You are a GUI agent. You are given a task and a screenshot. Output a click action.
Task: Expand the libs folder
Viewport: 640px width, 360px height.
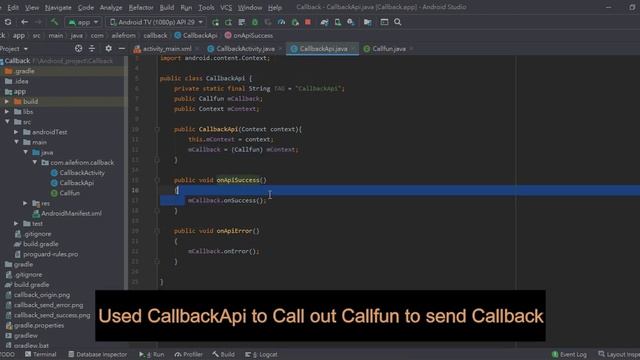7,111
